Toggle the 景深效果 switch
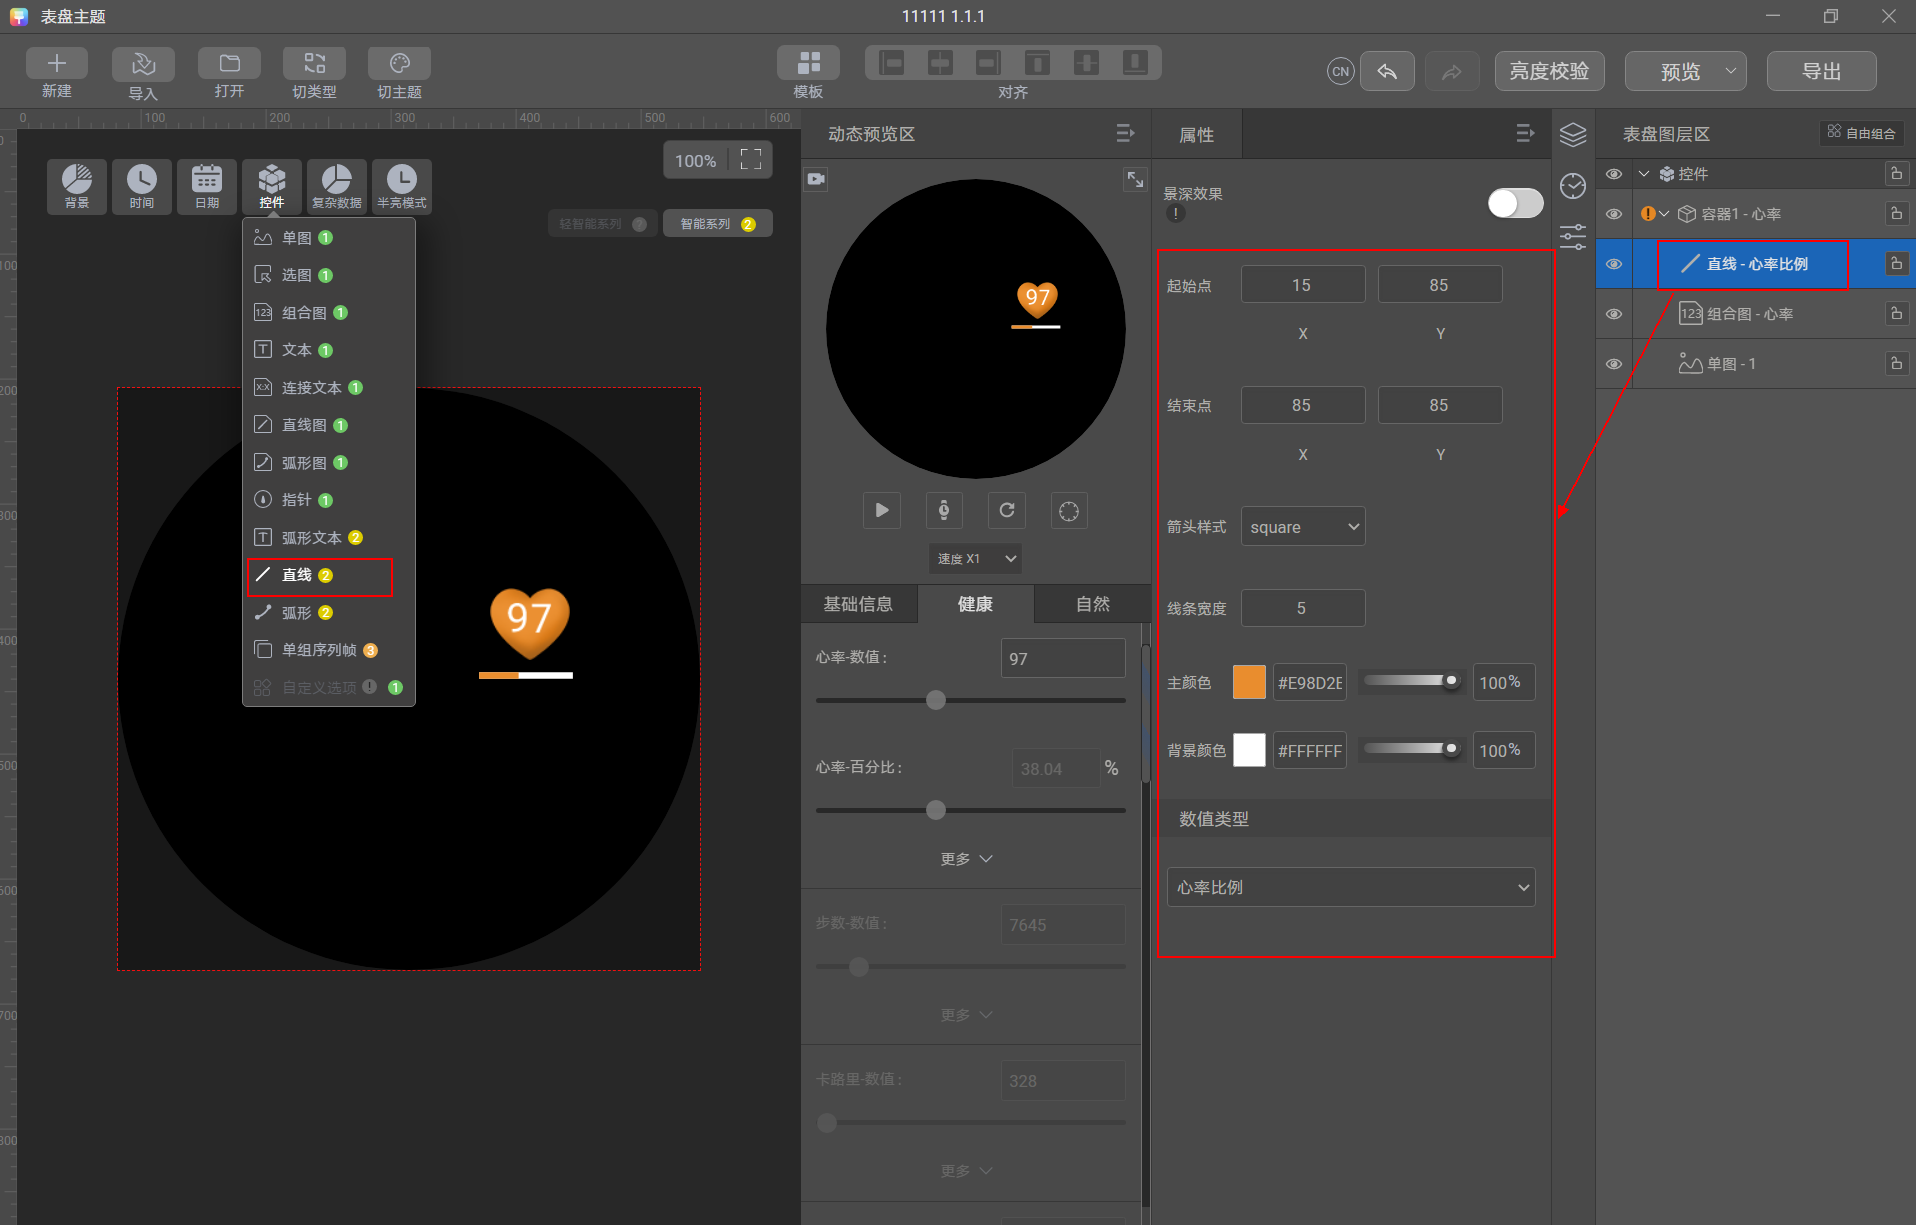This screenshot has width=1916, height=1225. 1515,203
